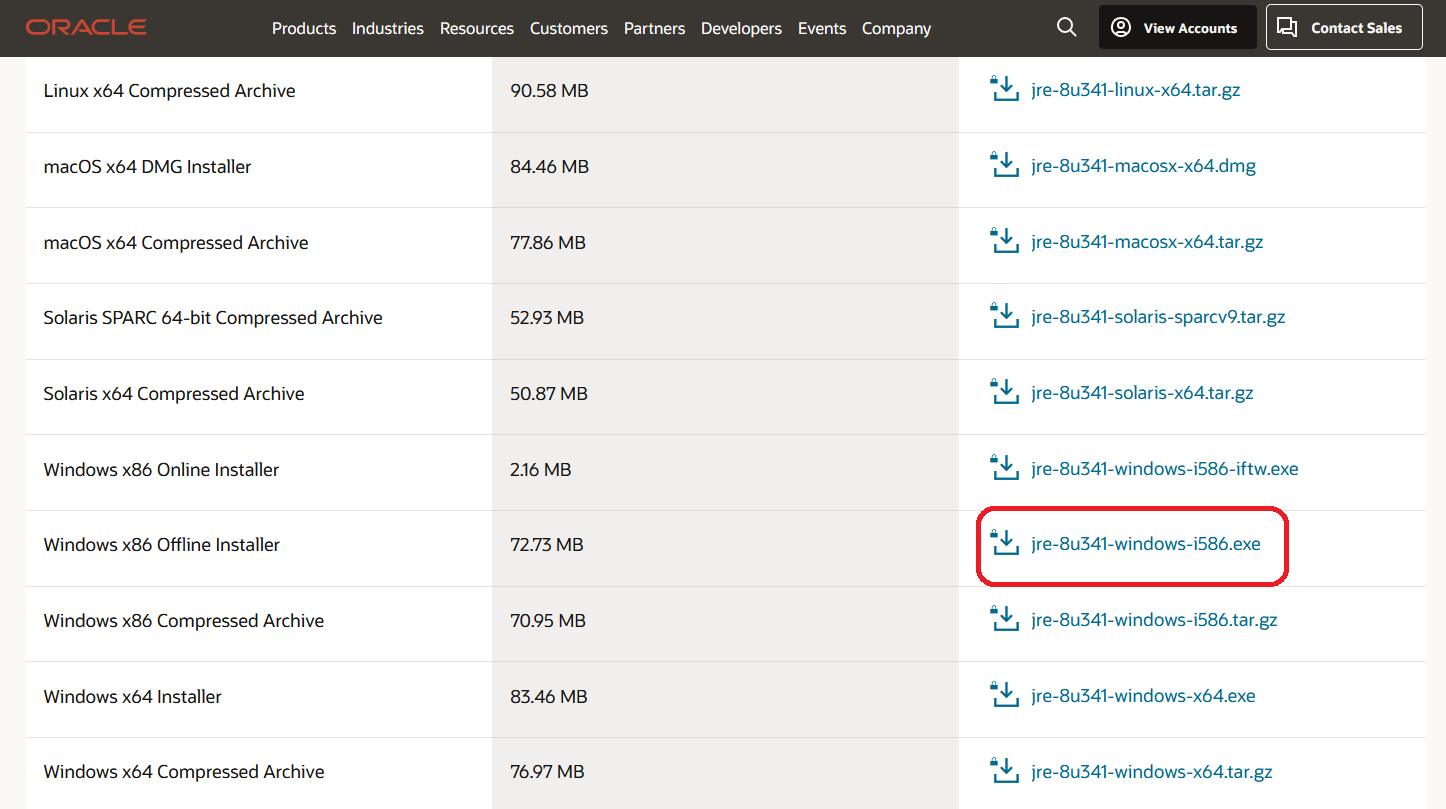The width and height of the screenshot is (1446, 809).
Task: Click download icon for macOS x64 DMG
Action: point(1003,165)
